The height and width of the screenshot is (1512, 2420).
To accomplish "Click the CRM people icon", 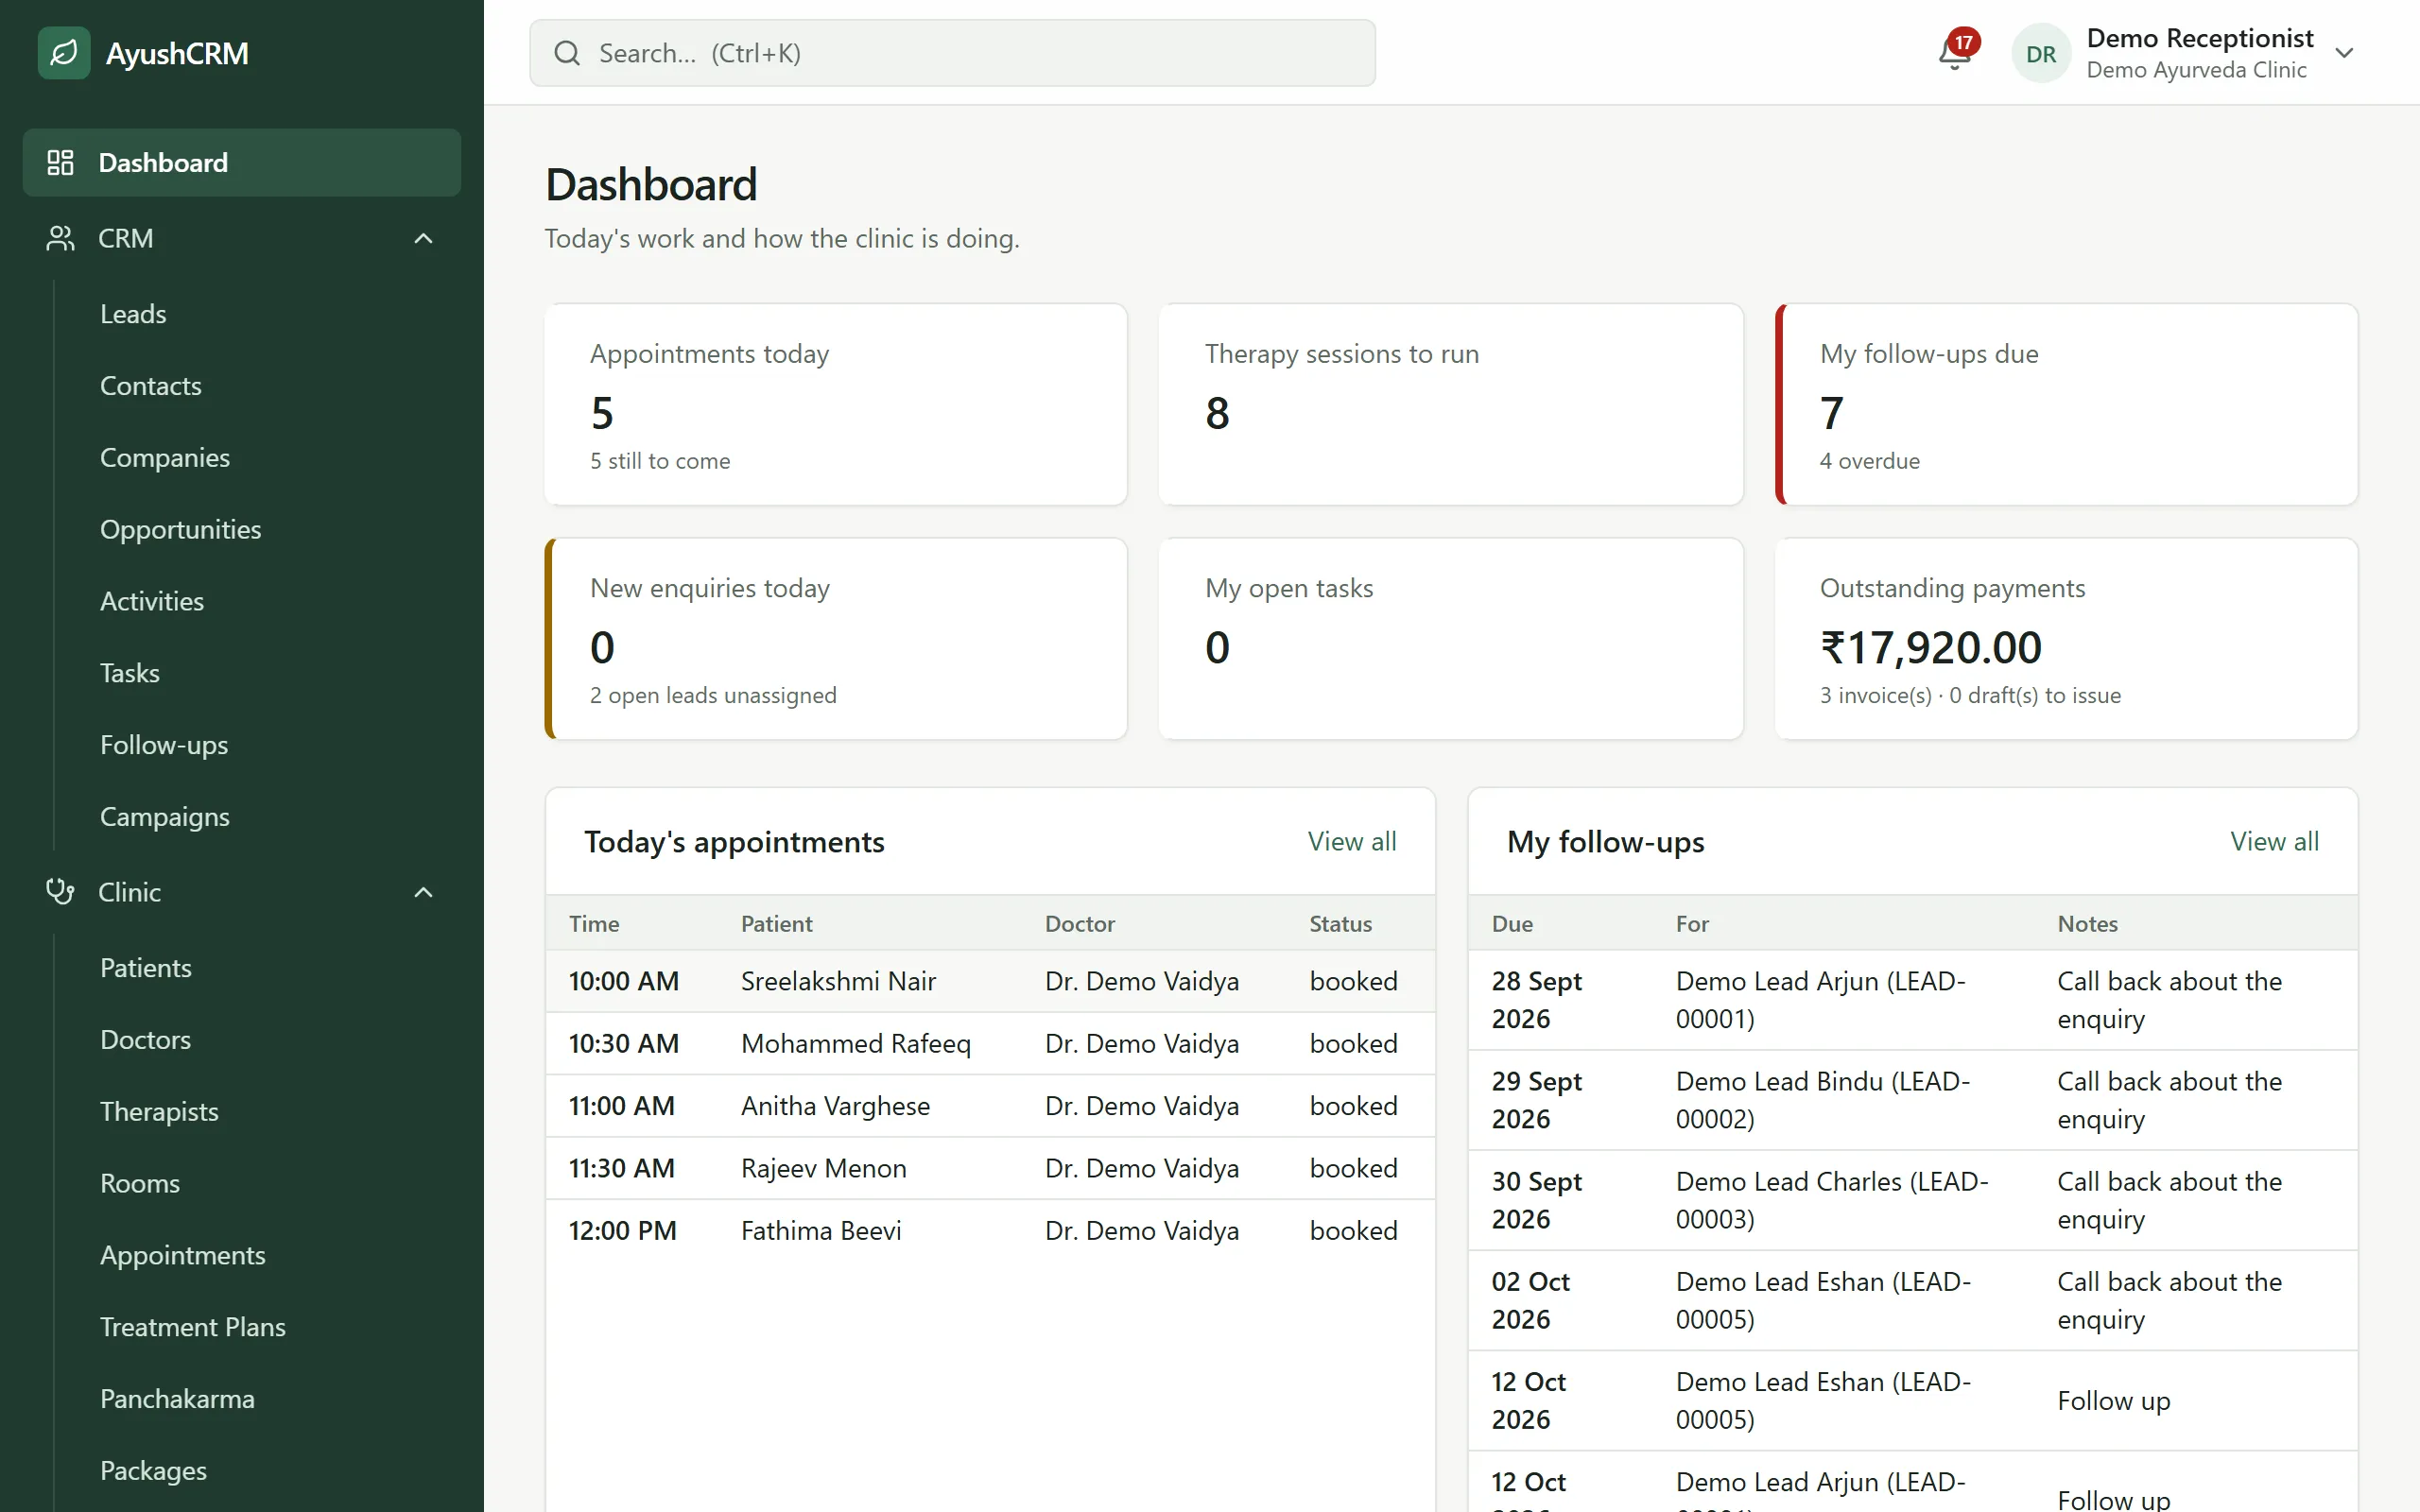I will [61, 238].
